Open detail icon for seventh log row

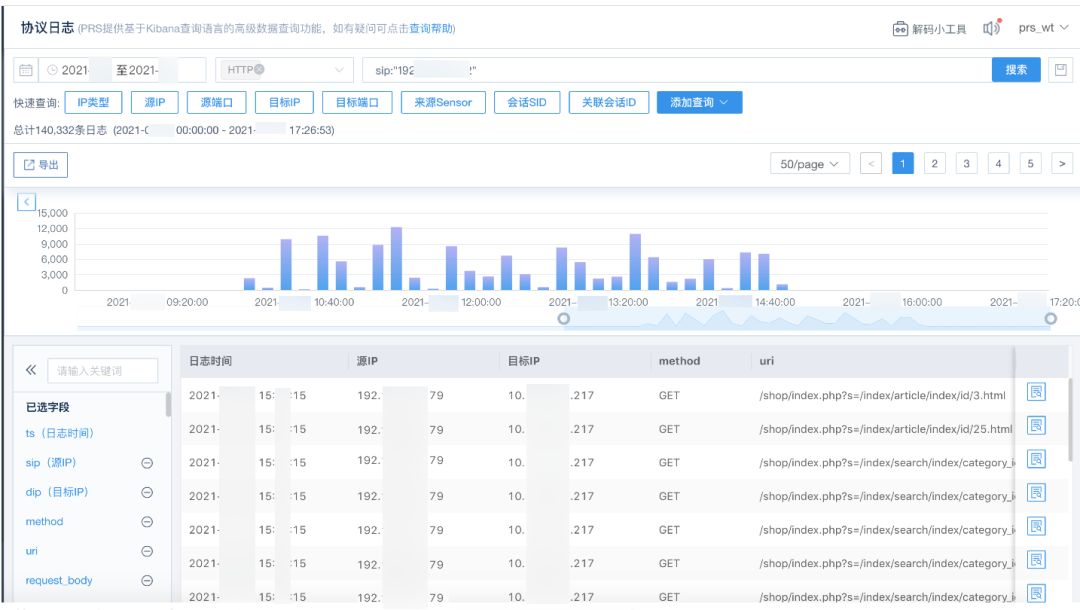pyautogui.click(x=1037, y=593)
